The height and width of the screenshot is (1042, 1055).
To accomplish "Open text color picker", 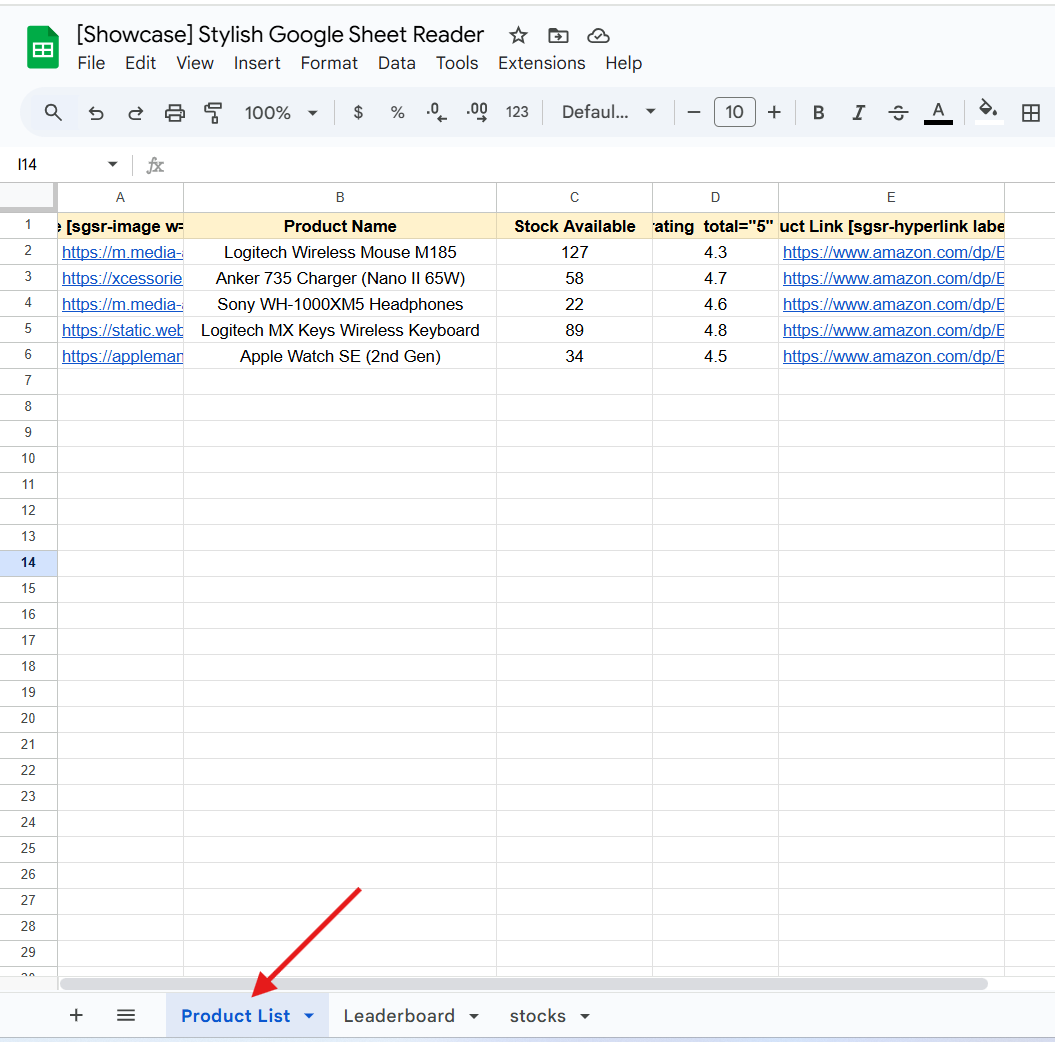I will (x=938, y=112).
